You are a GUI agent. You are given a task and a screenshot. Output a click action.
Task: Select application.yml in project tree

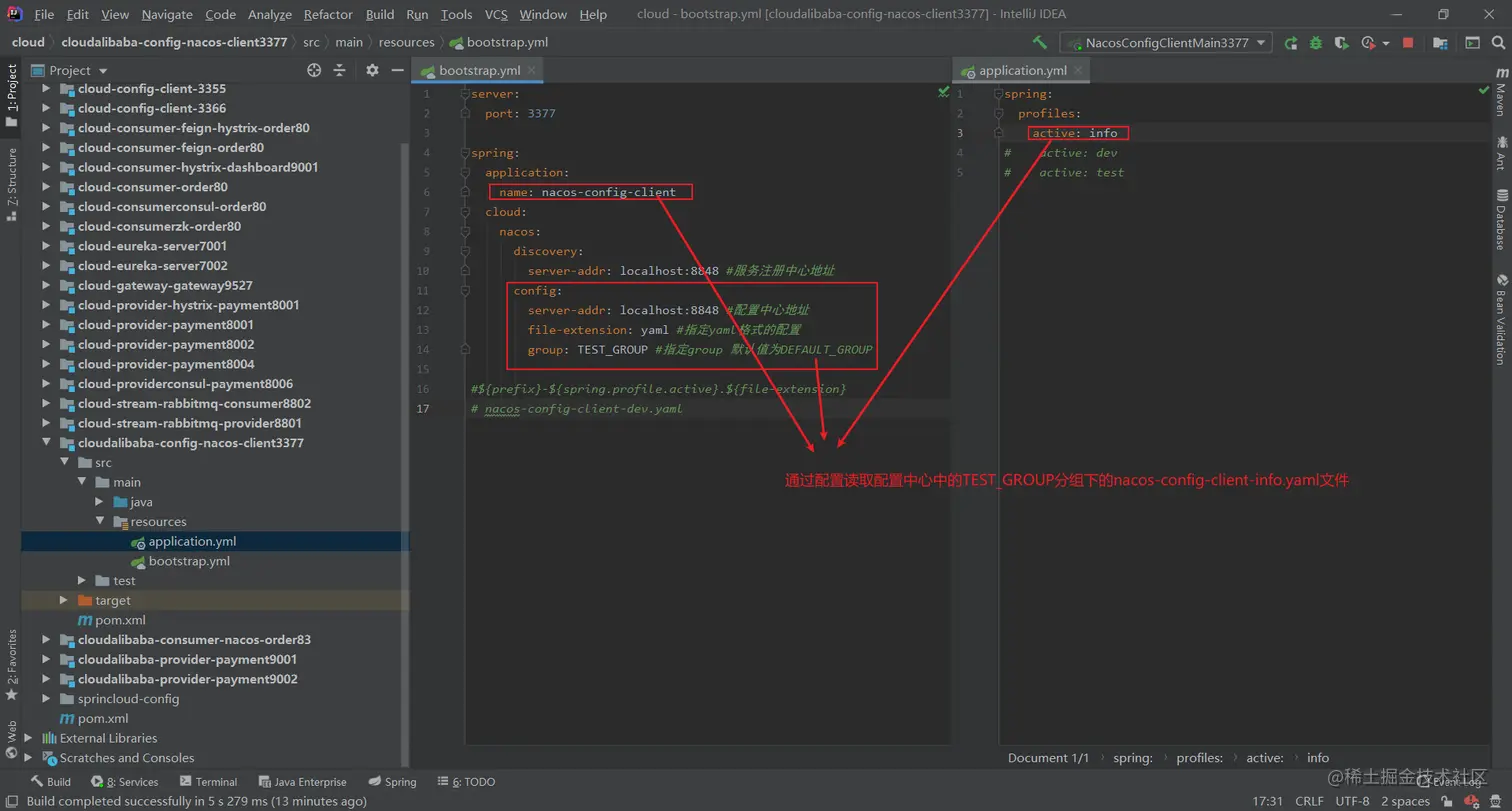coord(192,541)
